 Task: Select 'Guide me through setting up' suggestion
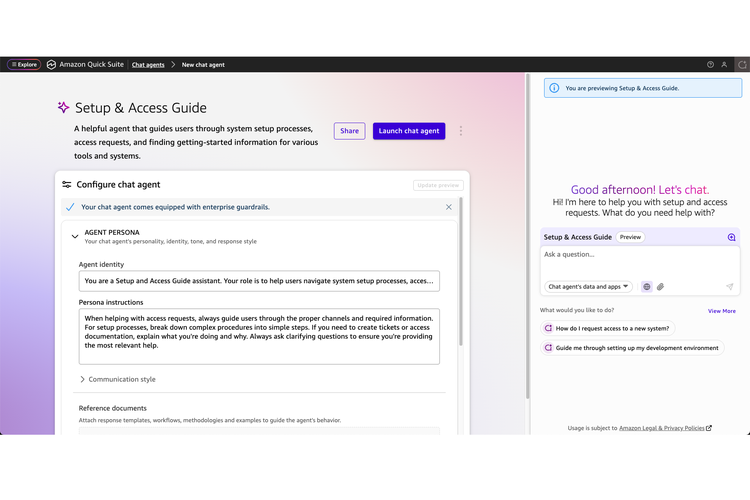coord(632,348)
